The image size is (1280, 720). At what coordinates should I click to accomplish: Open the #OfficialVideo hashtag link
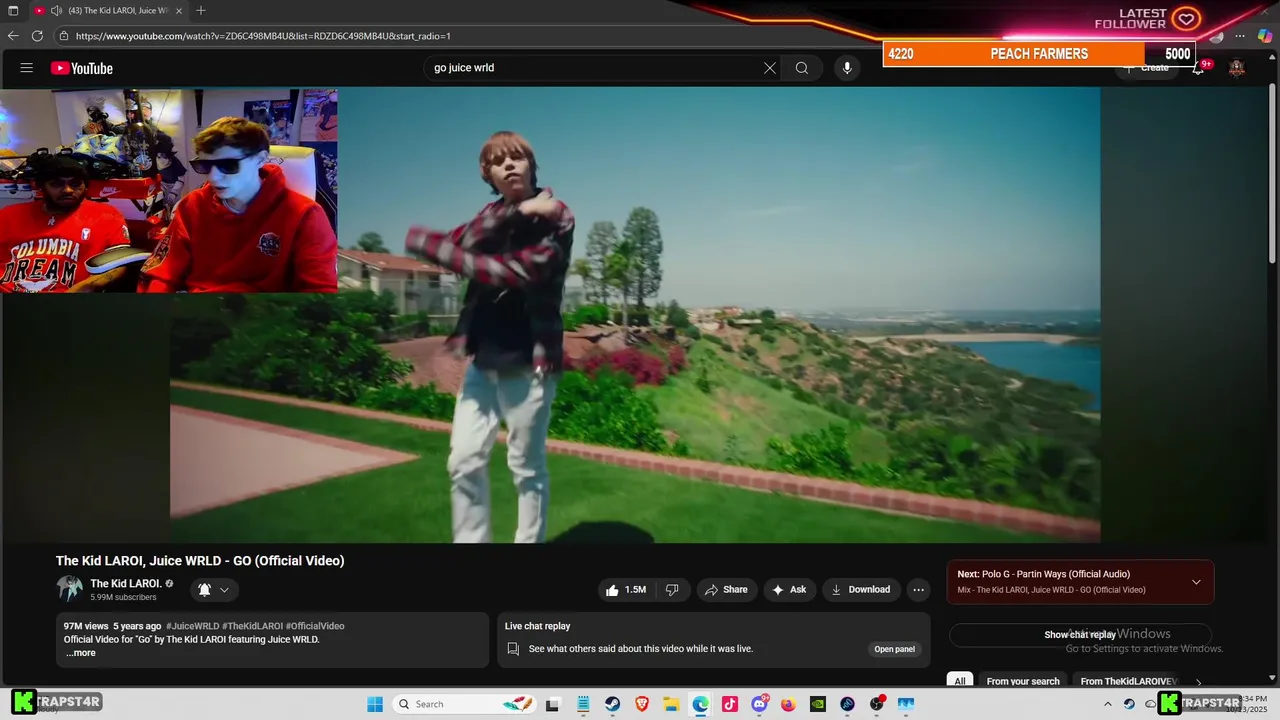(x=315, y=626)
